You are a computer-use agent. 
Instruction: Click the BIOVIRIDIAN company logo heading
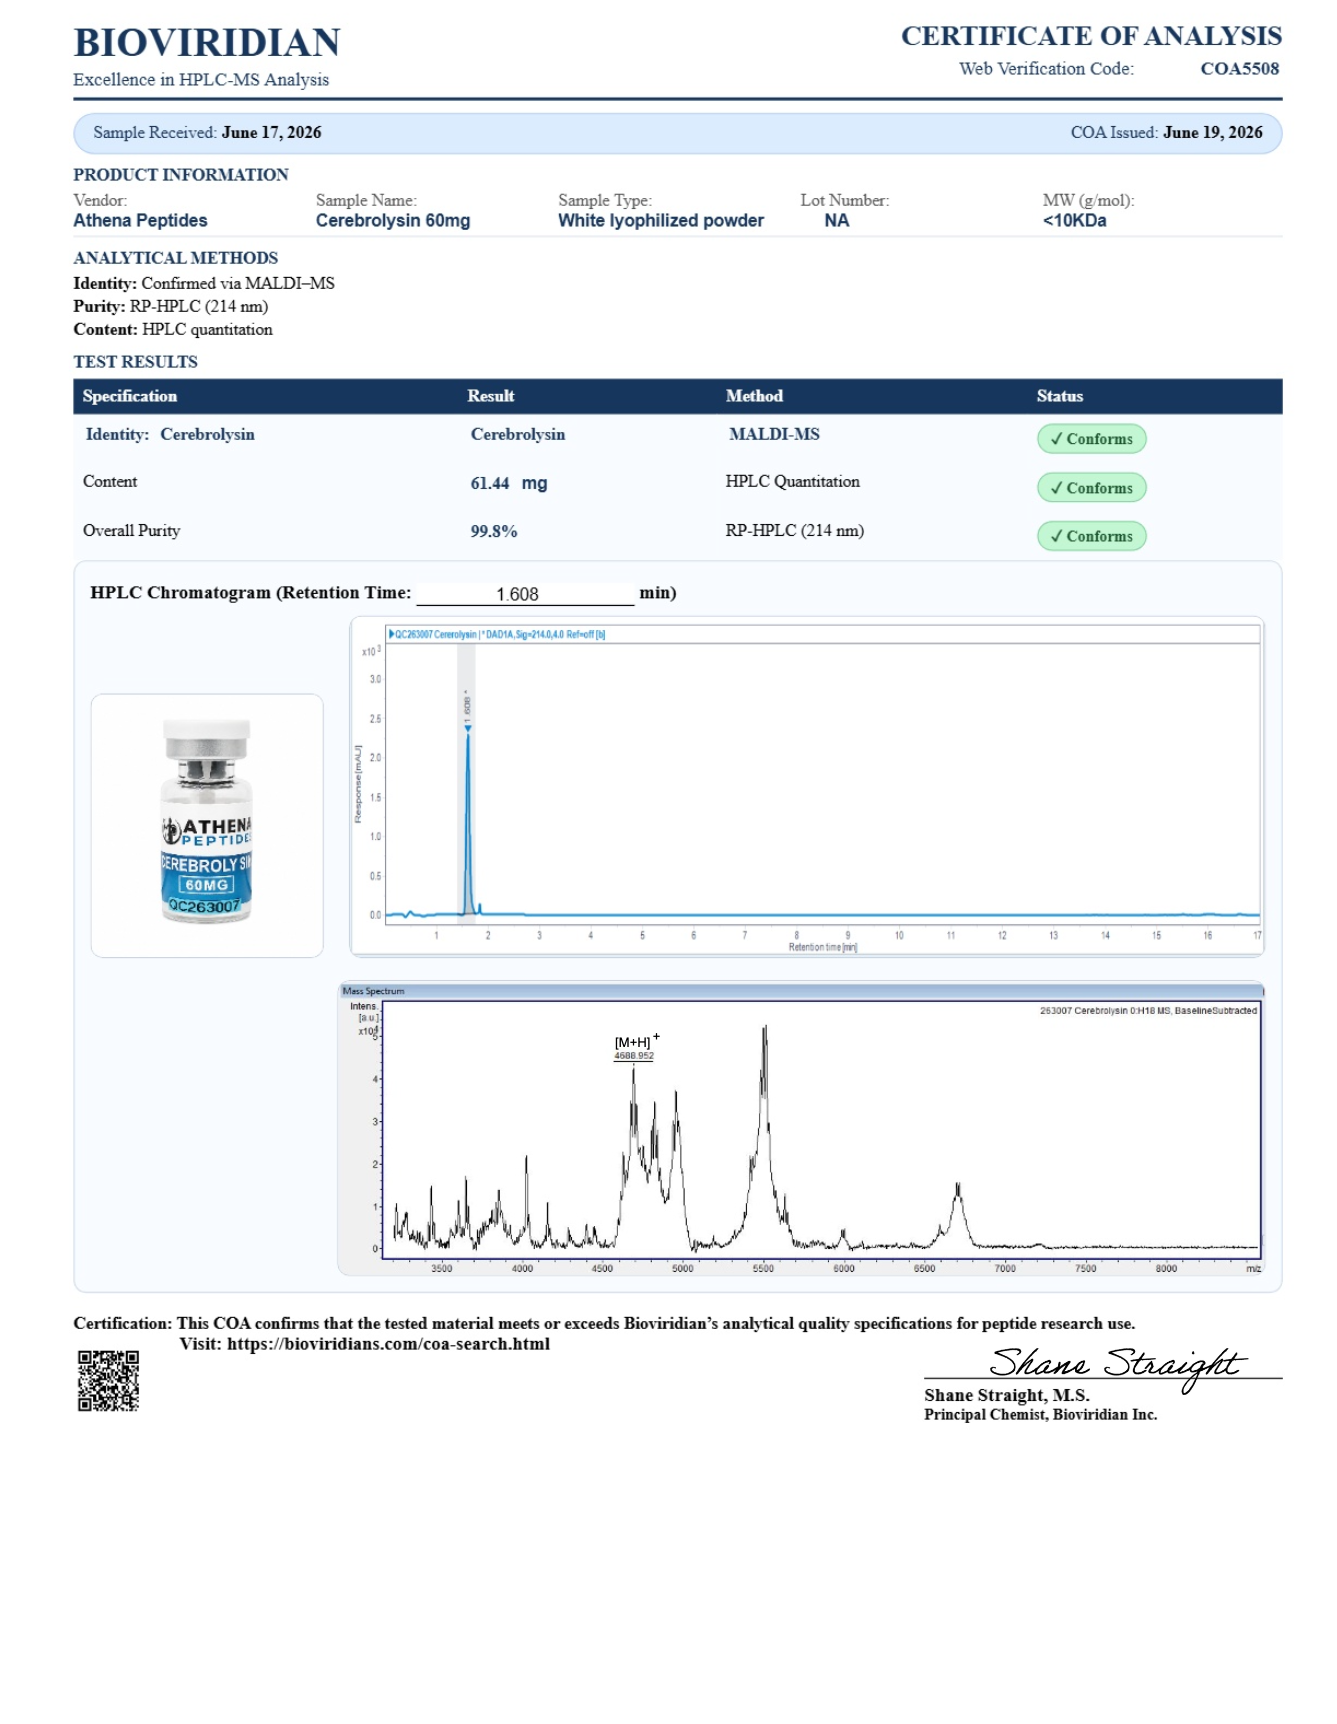pos(207,43)
